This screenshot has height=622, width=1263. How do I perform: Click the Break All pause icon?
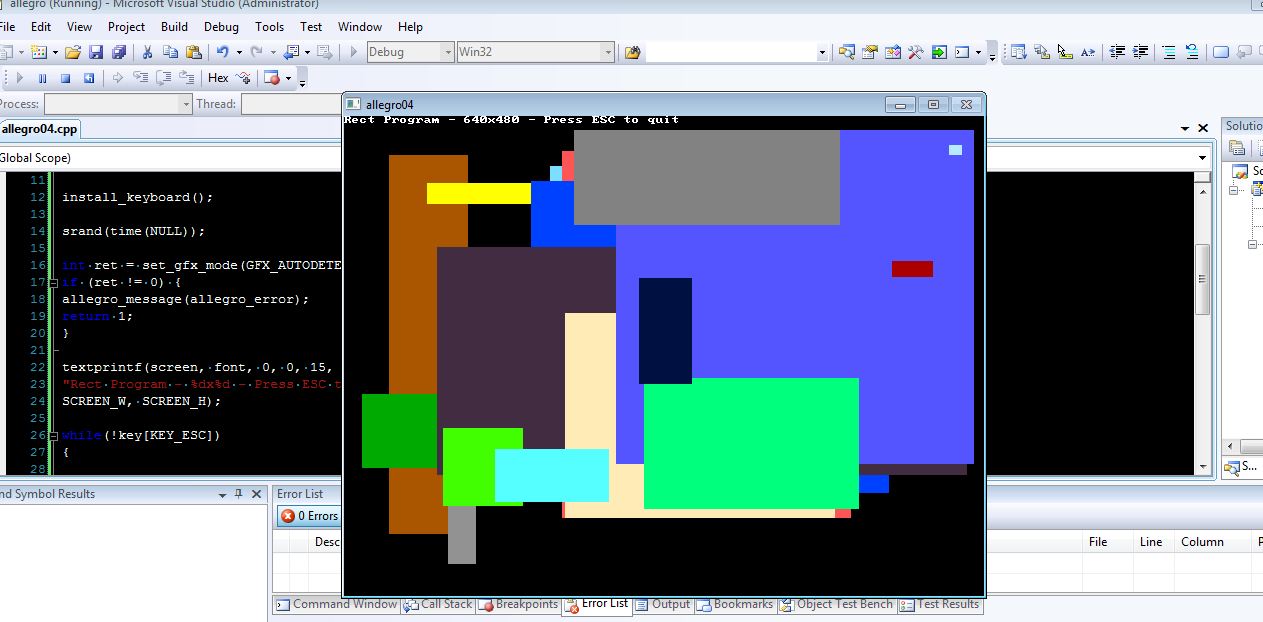click(x=42, y=77)
